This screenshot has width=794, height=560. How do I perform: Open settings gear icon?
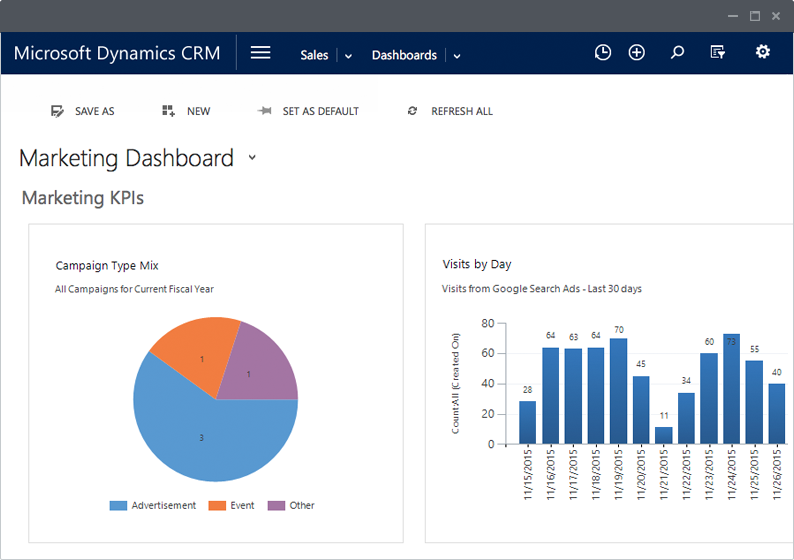pos(763,52)
